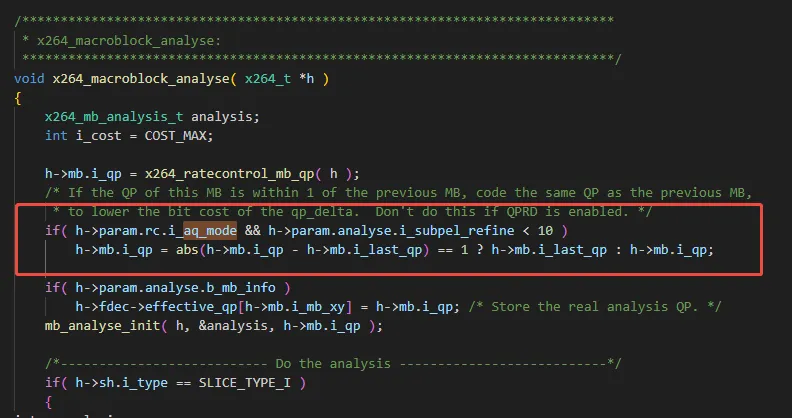Click 'x264_ratecontrol_mb_qp' function call
792x418 pixels.
(229, 174)
